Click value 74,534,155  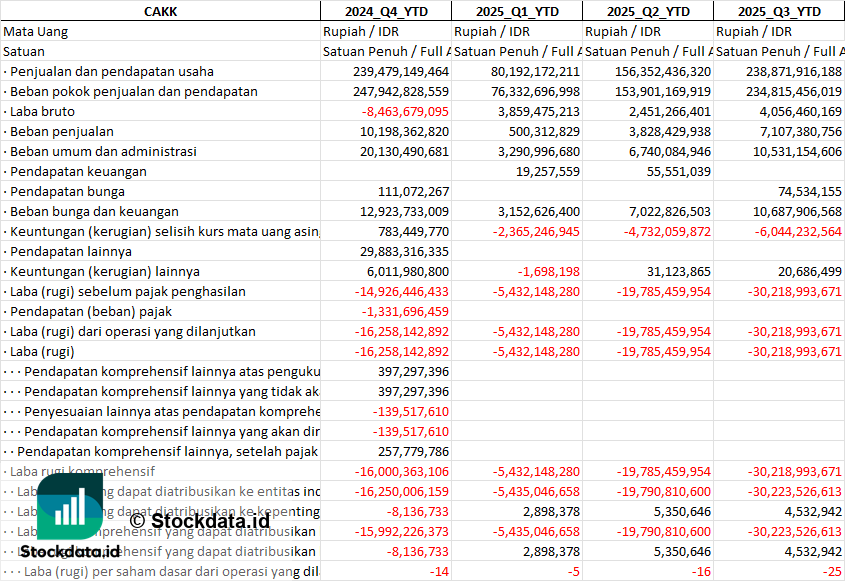tap(810, 191)
